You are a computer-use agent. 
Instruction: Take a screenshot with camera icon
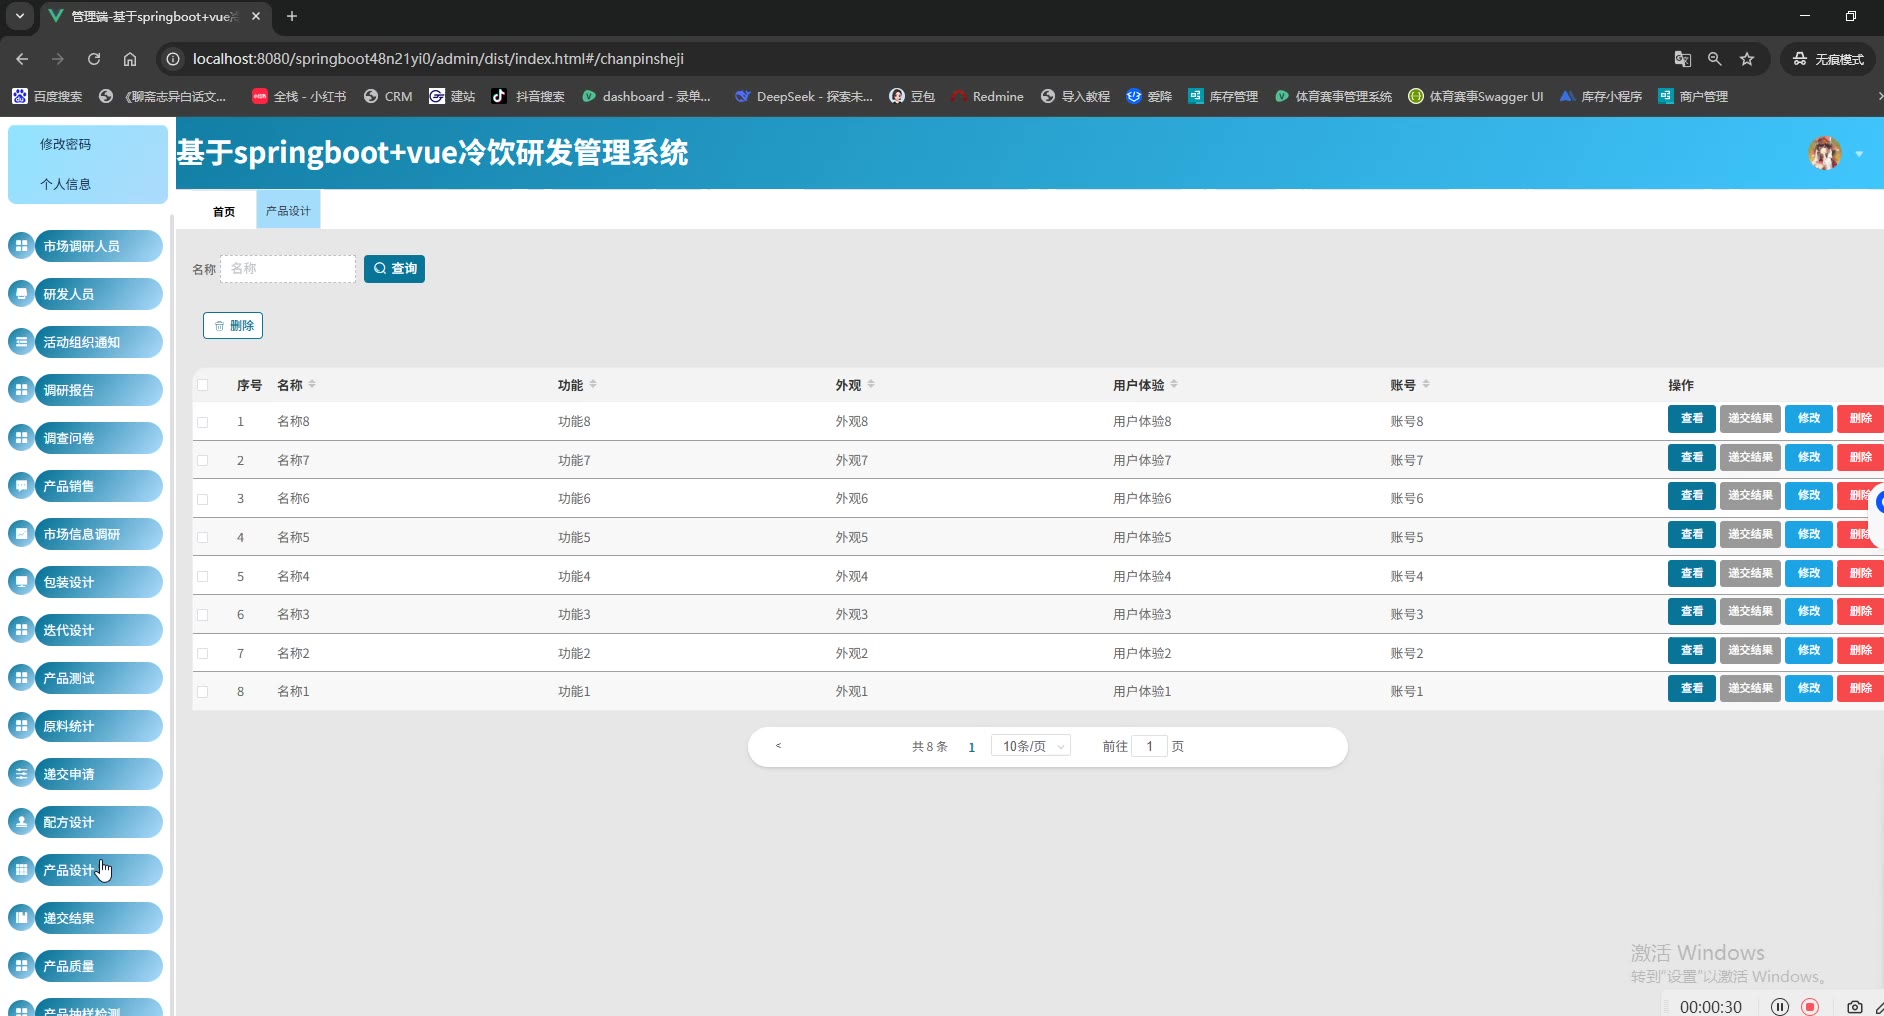pos(1855,1006)
